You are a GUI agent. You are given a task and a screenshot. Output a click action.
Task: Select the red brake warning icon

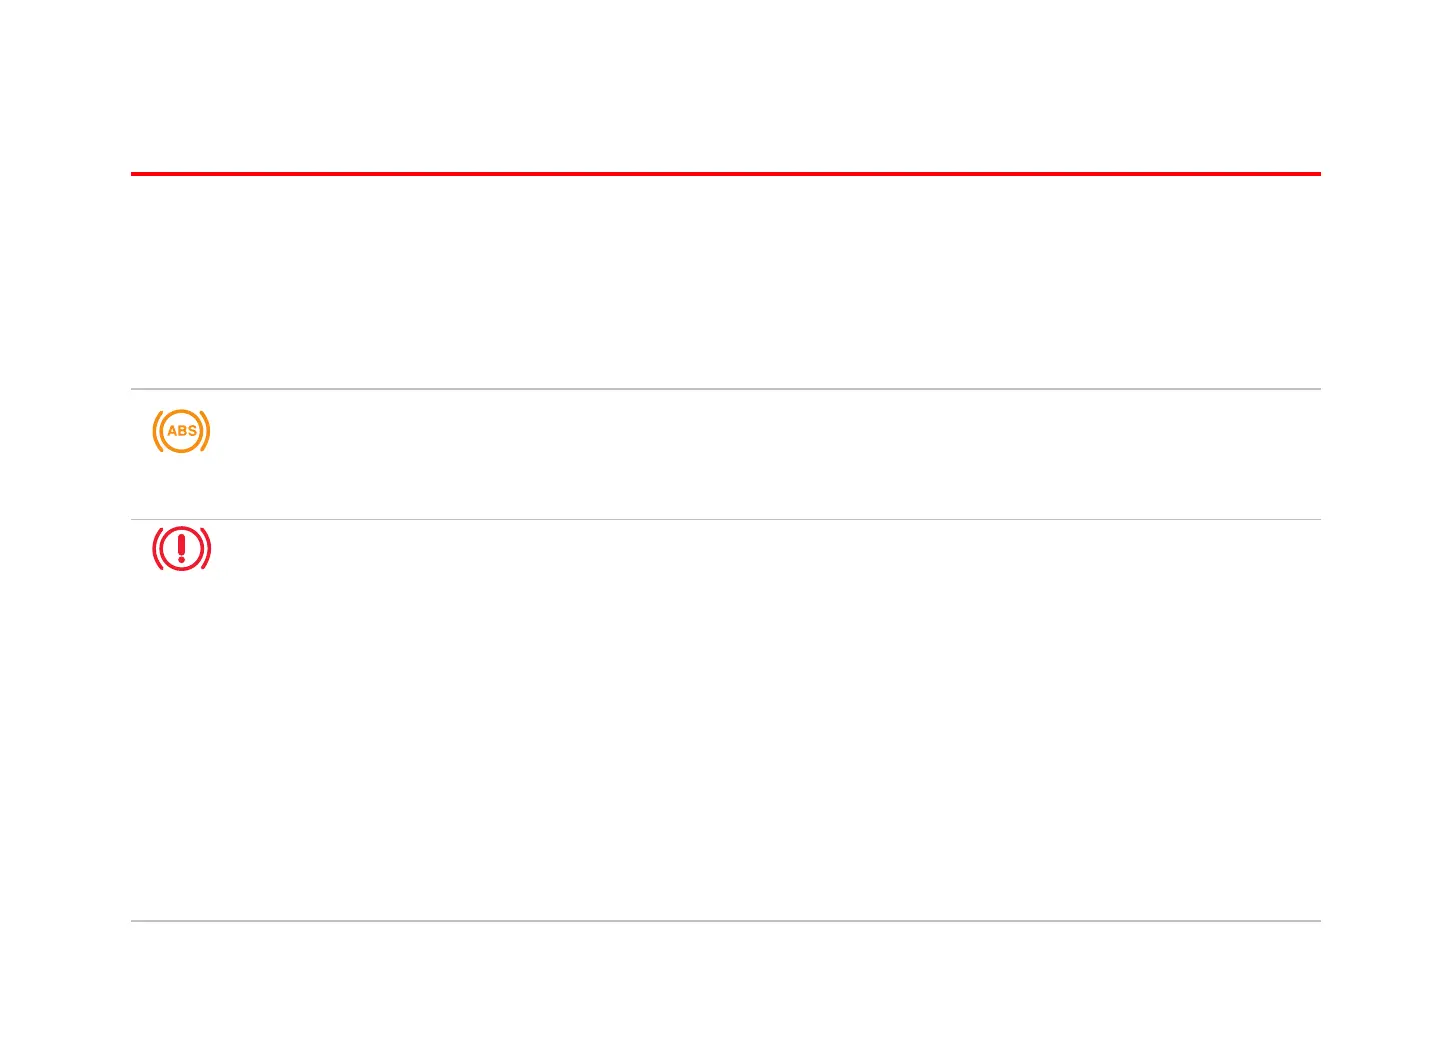tap(181, 548)
